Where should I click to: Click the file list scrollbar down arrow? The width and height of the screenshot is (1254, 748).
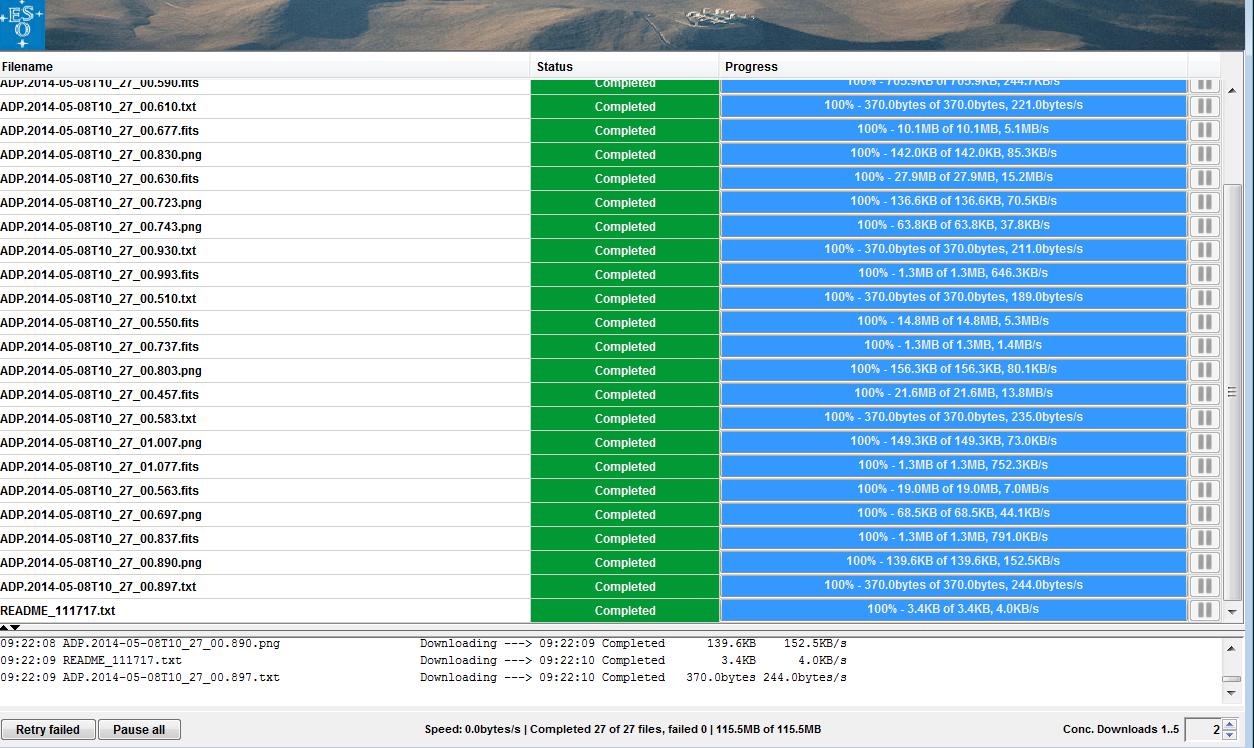tap(1232, 612)
